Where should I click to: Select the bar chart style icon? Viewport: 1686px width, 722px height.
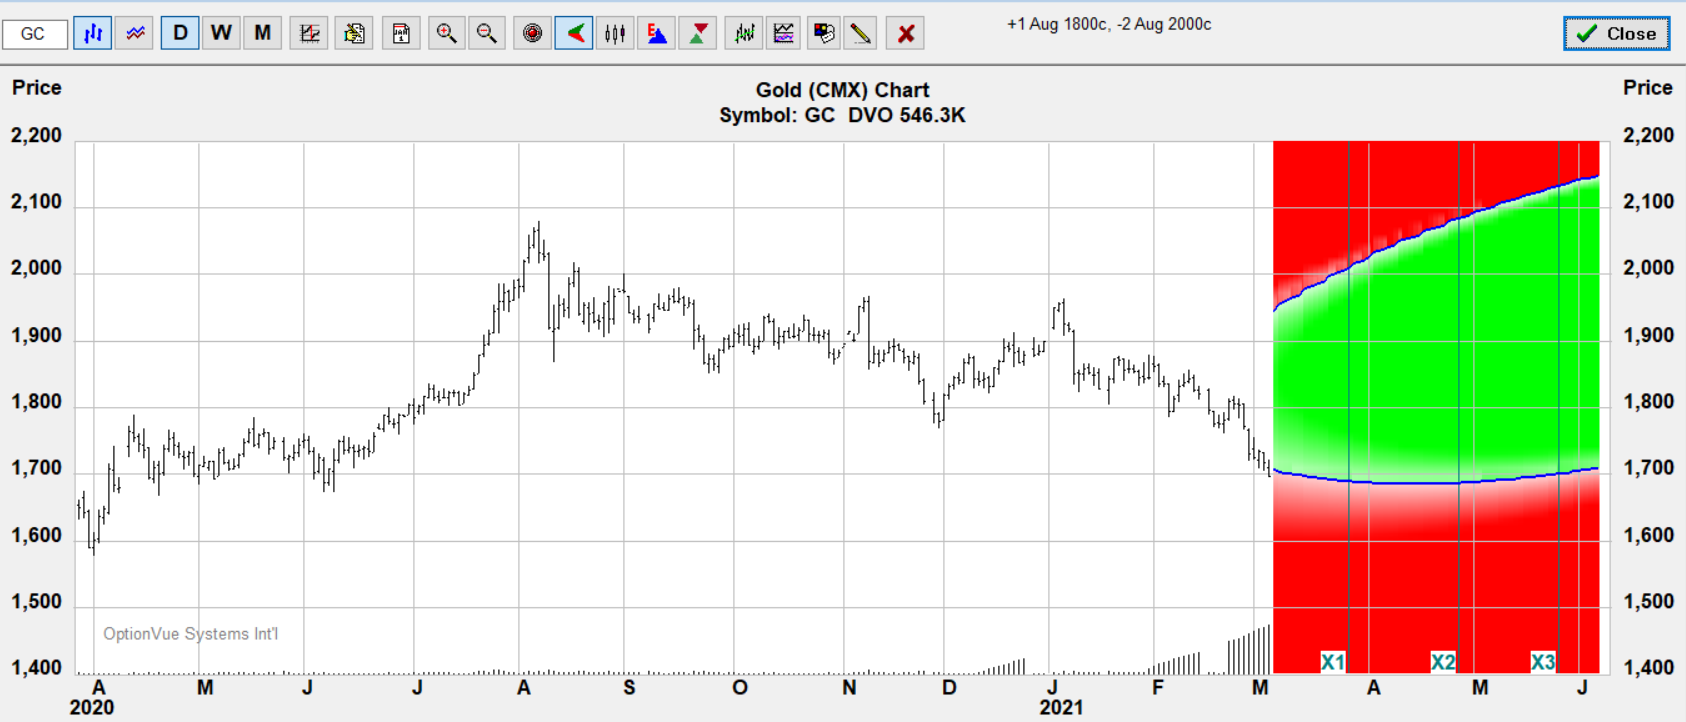click(92, 33)
